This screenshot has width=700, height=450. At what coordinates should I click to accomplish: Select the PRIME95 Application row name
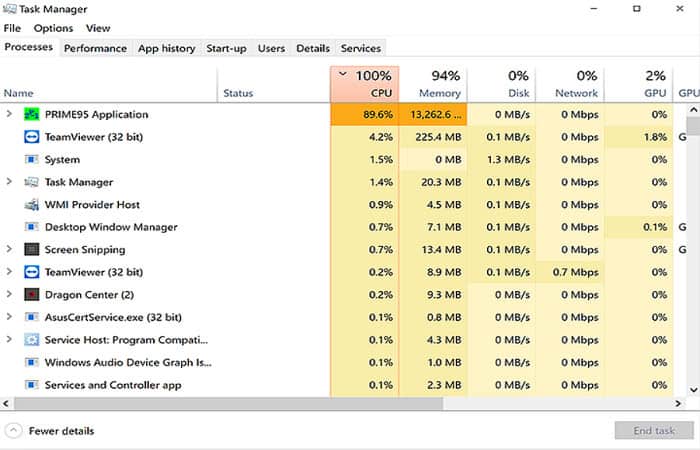coord(96,114)
